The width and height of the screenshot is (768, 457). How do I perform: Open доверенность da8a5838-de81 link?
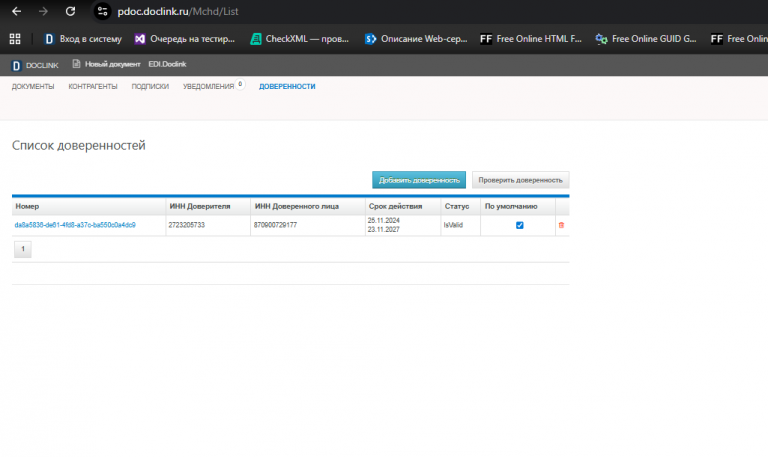(75, 225)
